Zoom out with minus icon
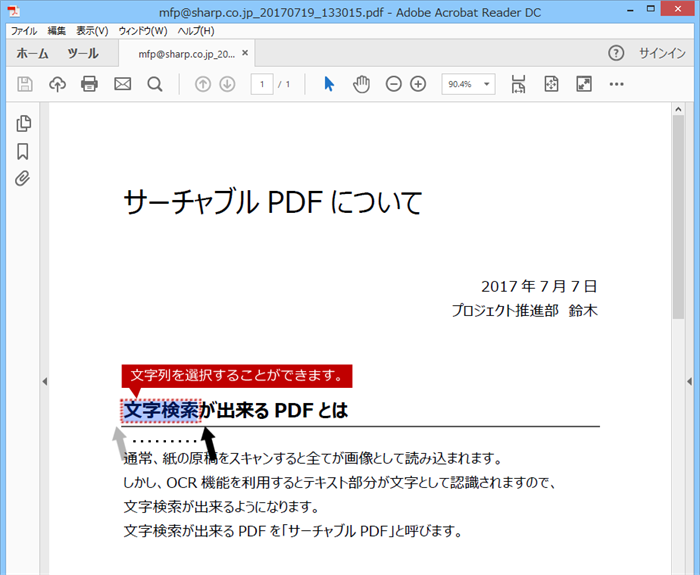700x575 pixels. pyautogui.click(x=393, y=84)
